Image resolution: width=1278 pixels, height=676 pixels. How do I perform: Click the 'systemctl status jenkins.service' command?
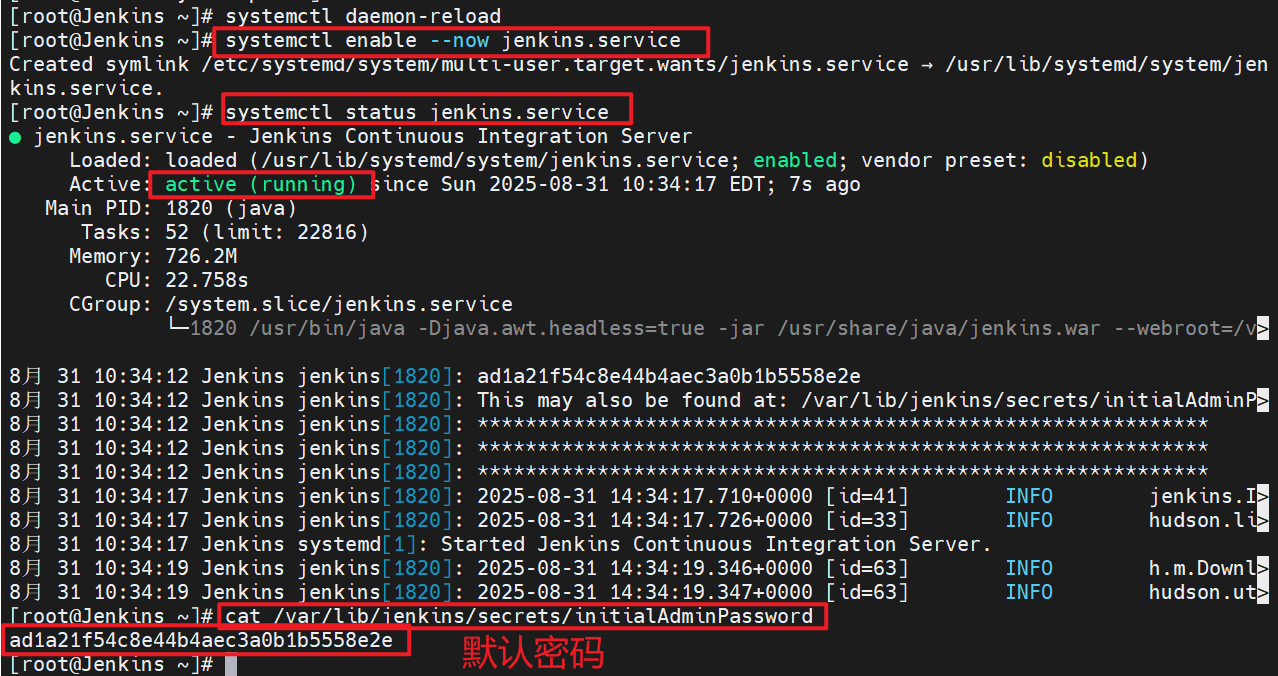pos(417,112)
